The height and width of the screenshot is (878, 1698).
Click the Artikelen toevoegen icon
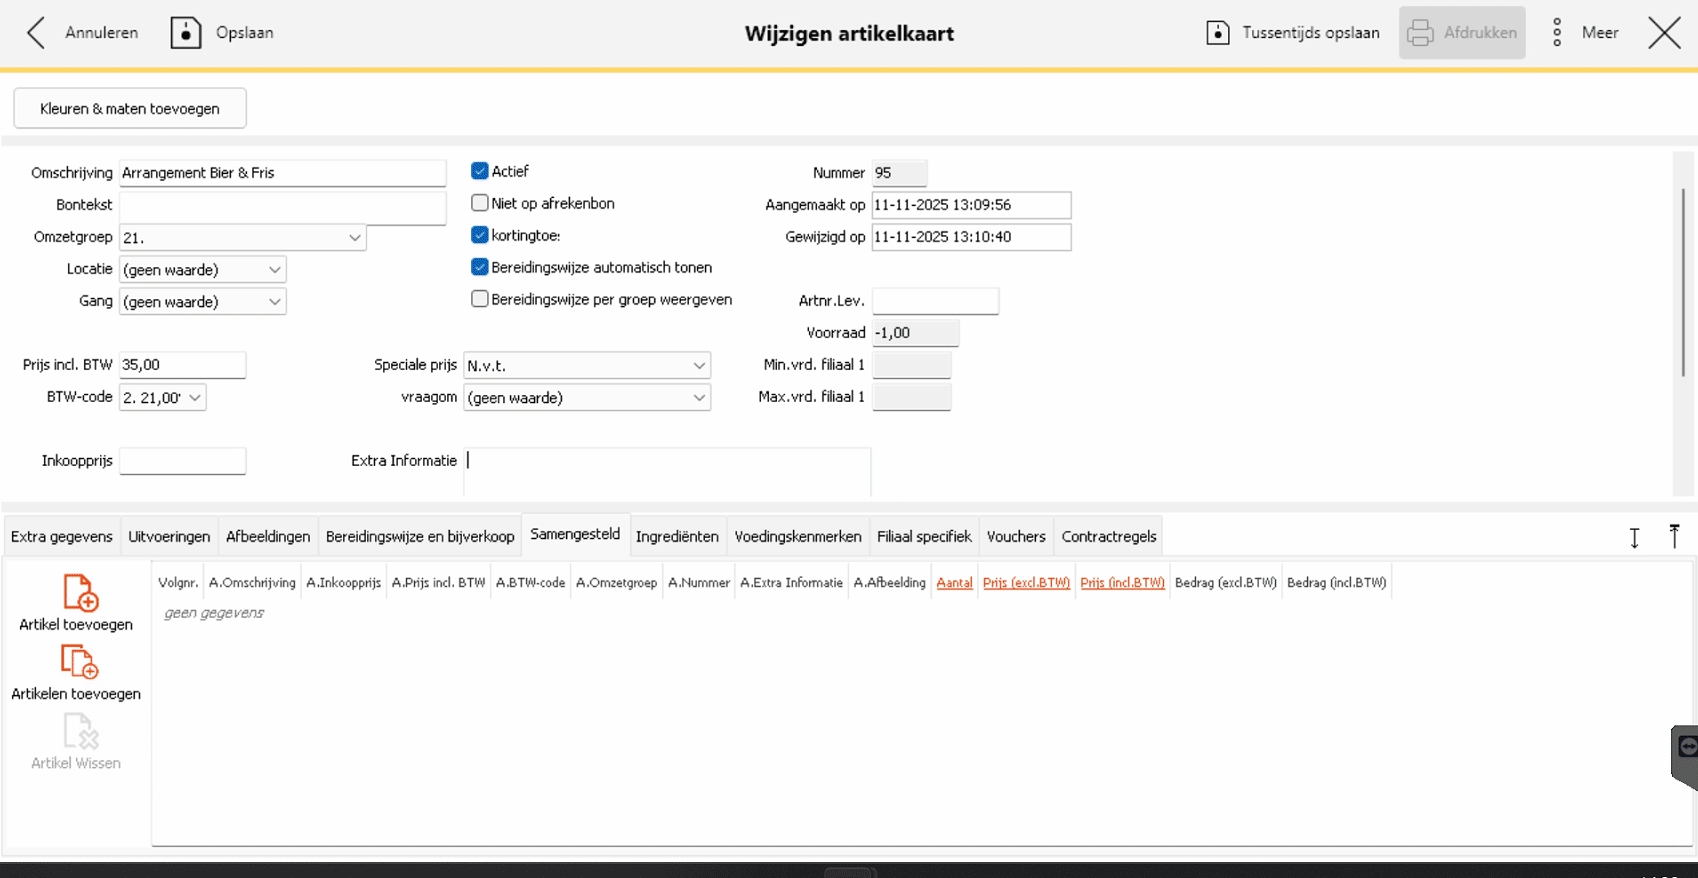click(79, 662)
